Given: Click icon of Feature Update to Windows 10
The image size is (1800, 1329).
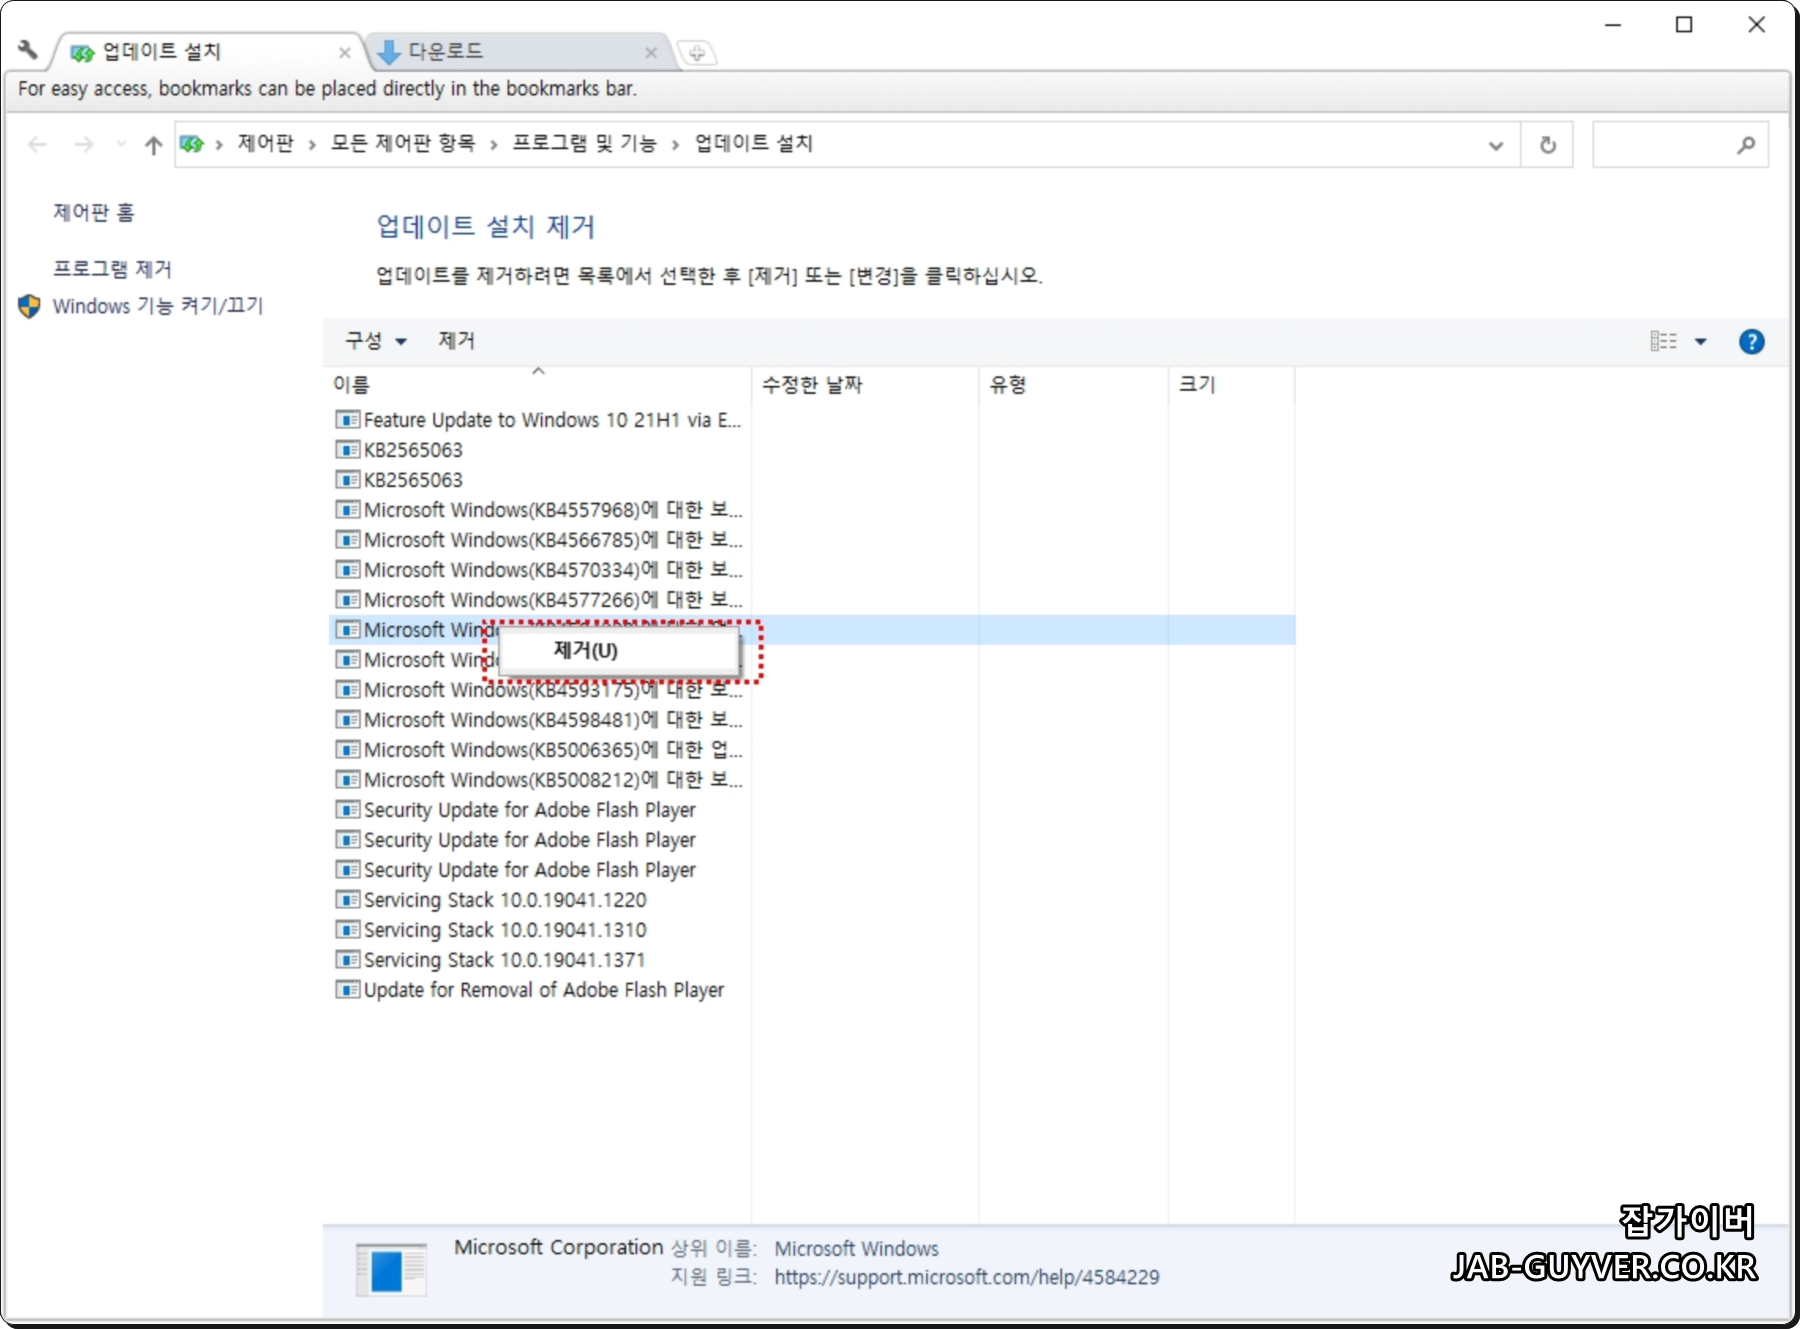Looking at the screenshot, I should (x=347, y=420).
